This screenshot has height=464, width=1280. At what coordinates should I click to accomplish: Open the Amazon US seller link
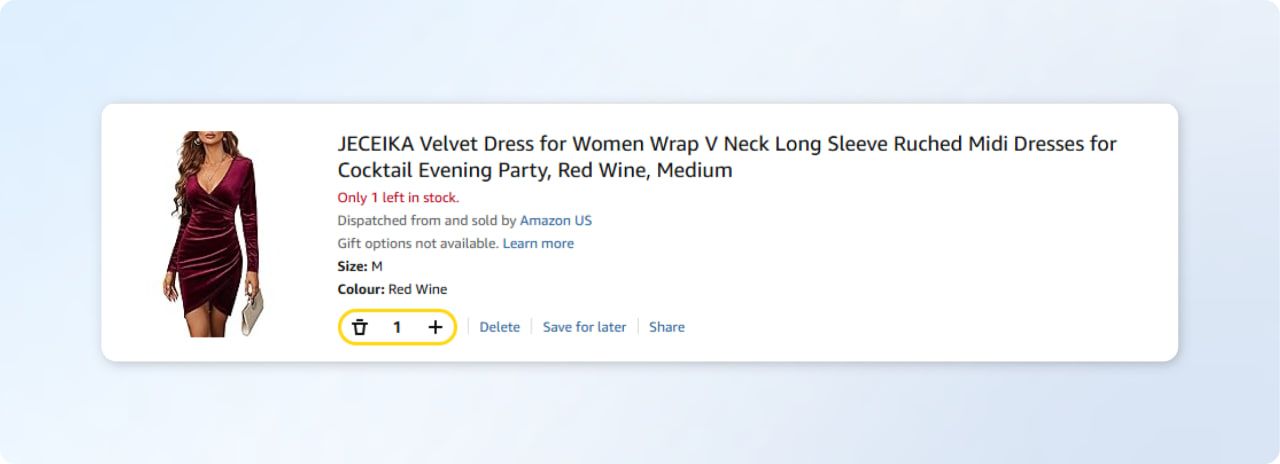pos(556,220)
